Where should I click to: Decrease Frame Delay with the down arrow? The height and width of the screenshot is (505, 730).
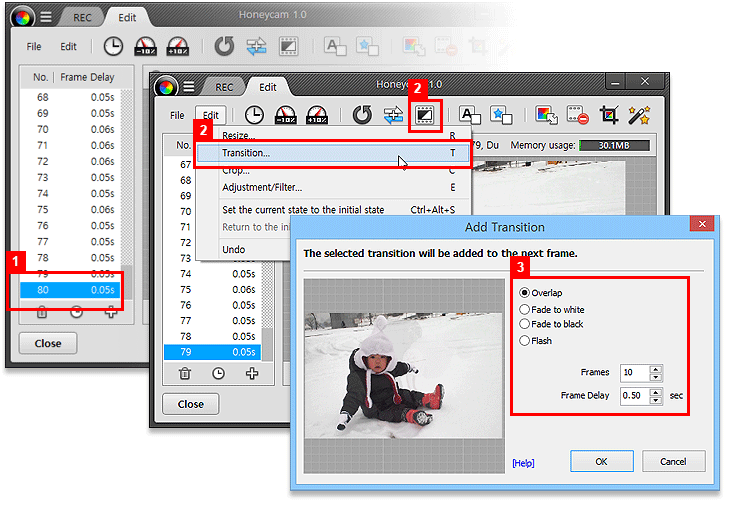click(x=656, y=400)
